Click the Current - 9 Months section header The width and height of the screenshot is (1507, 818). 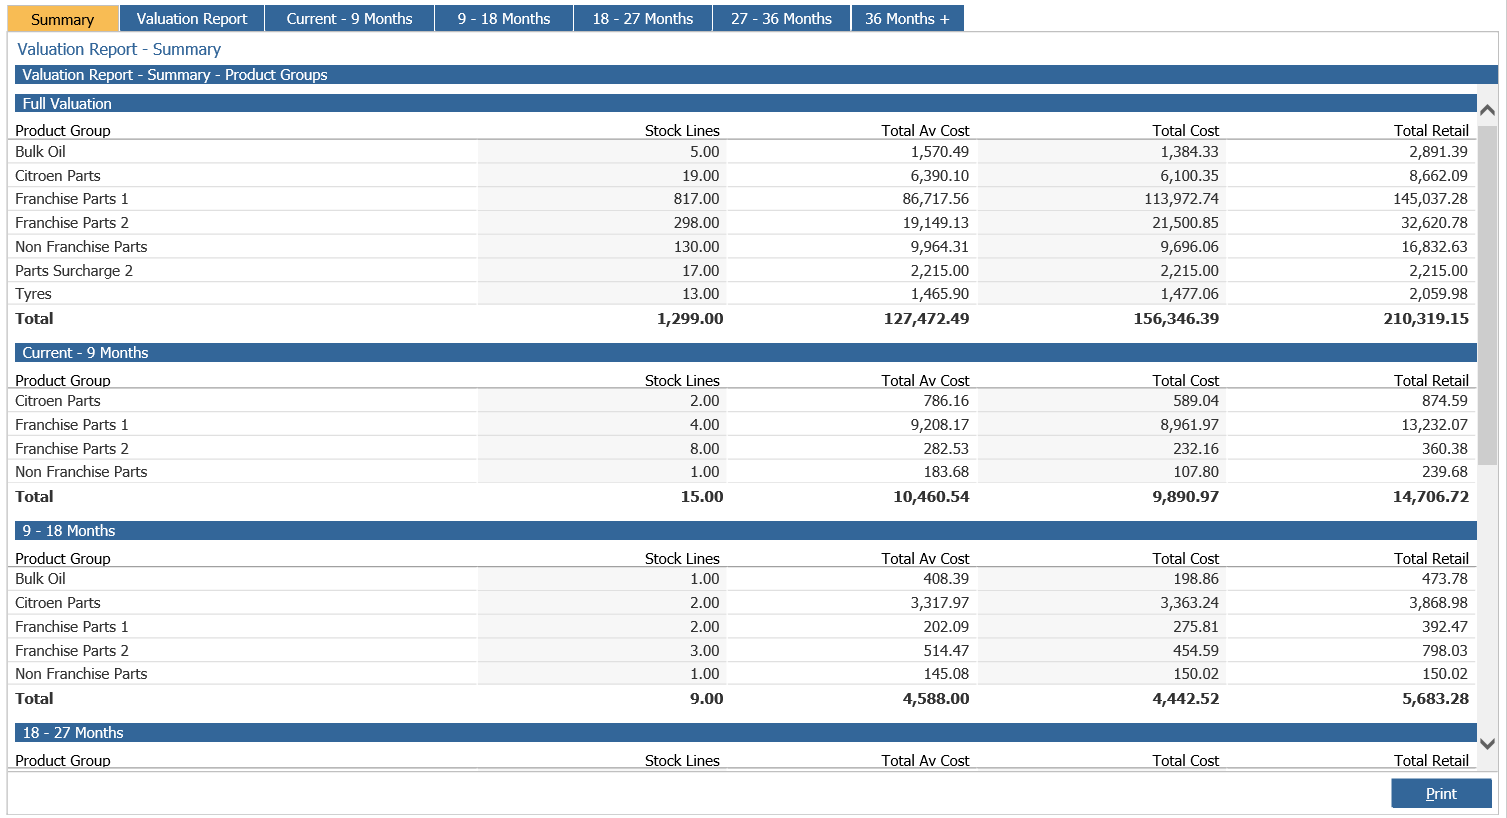pyautogui.click(x=745, y=353)
